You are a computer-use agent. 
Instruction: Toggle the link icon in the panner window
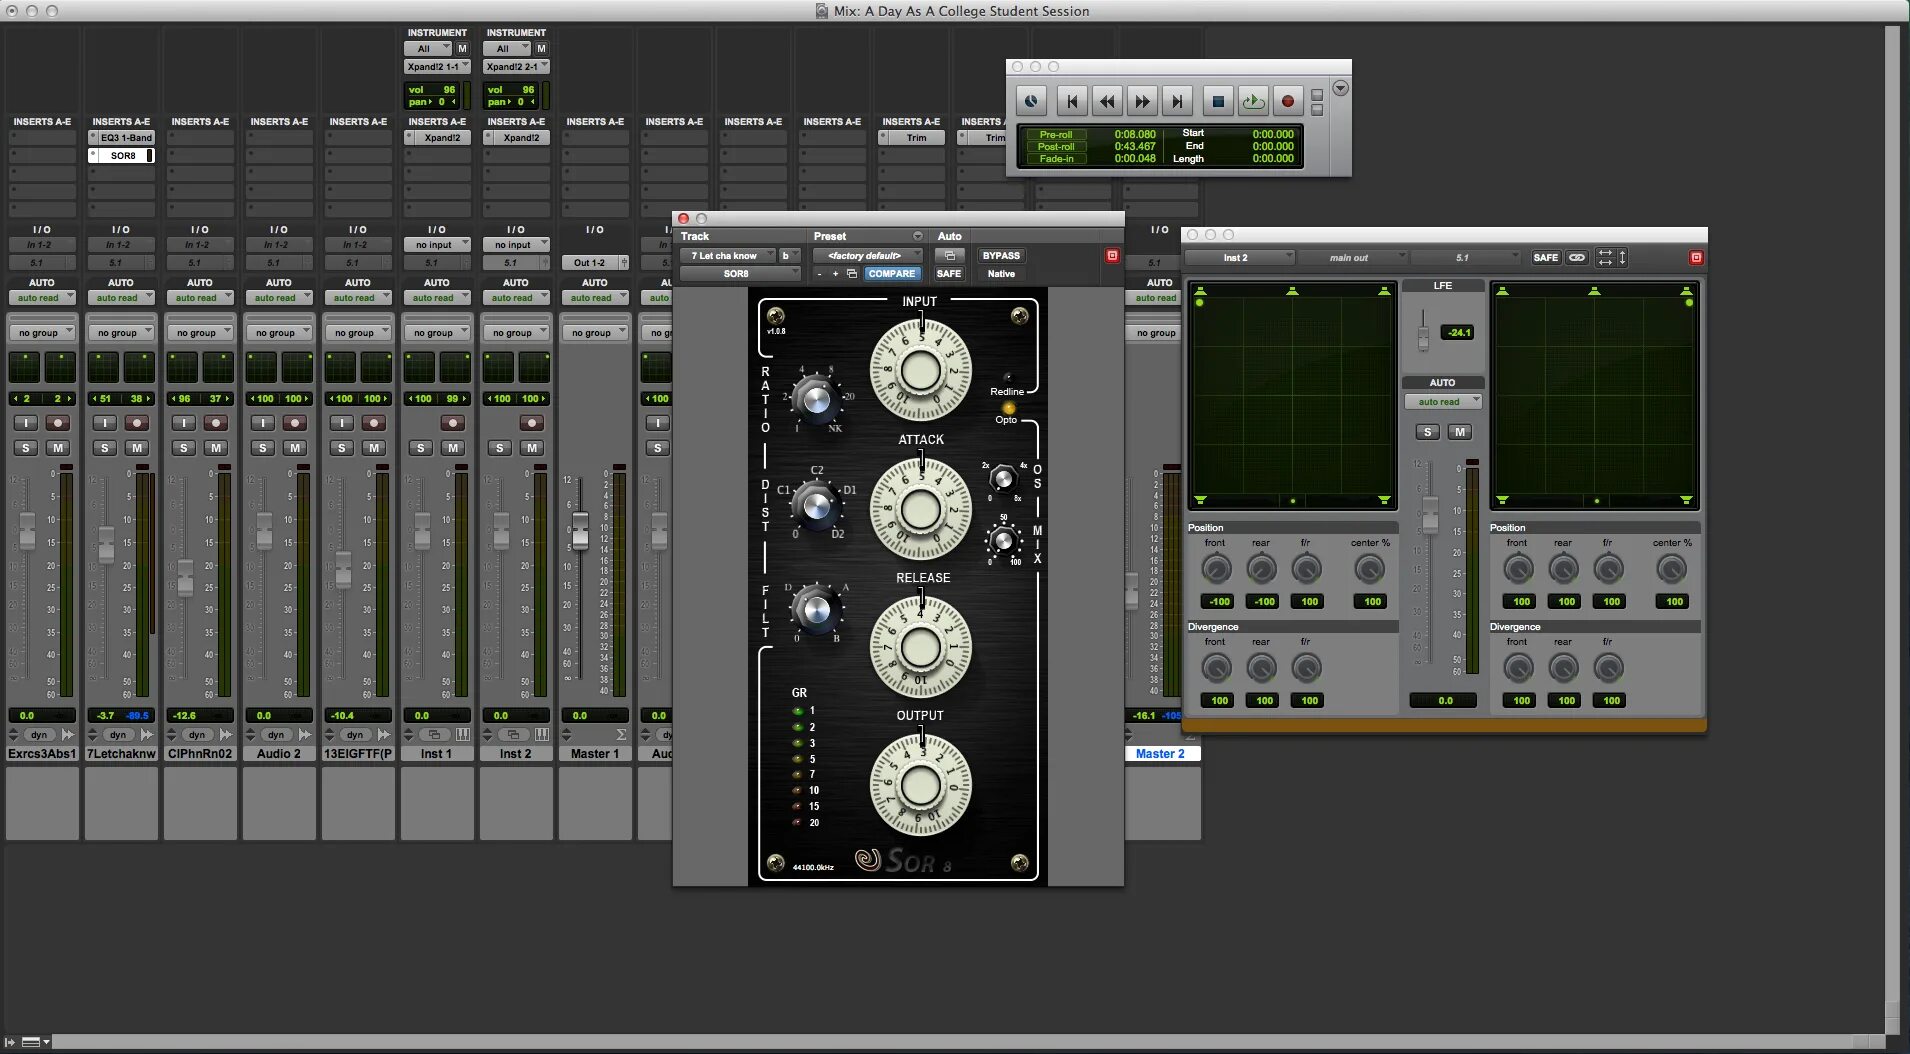pyautogui.click(x=1577, y=258)
